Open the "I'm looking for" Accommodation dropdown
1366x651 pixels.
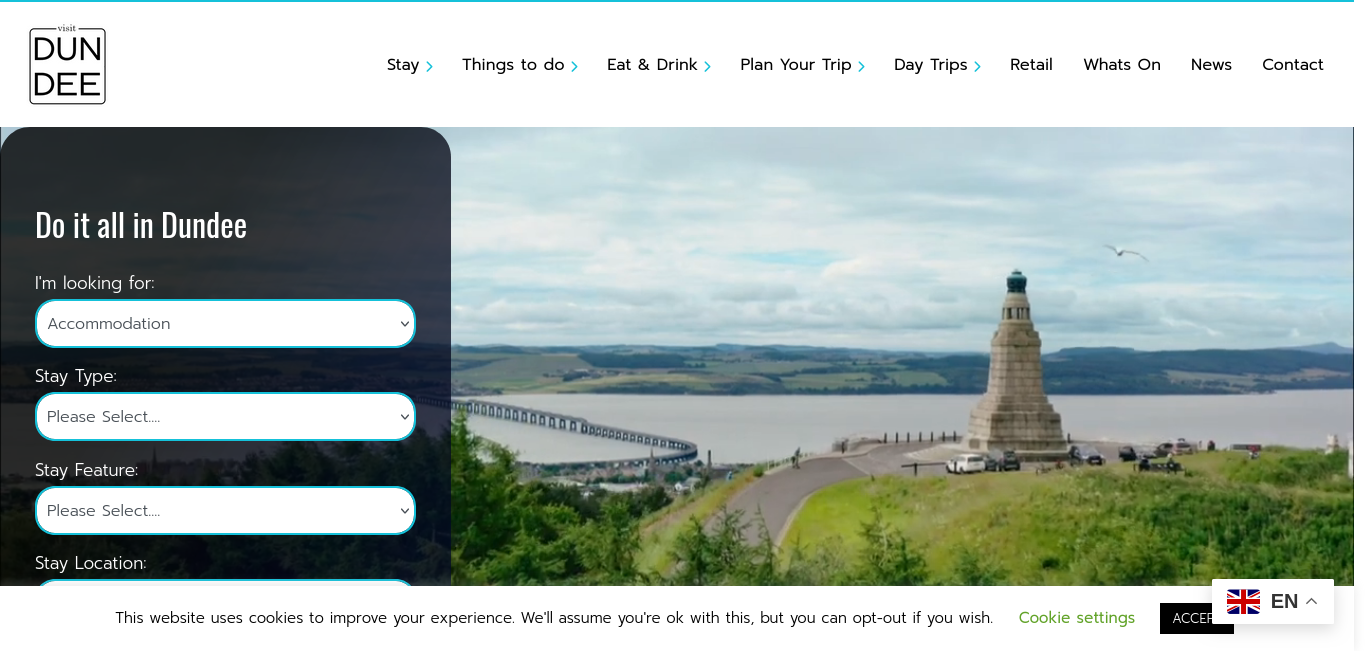click(225, 324)
